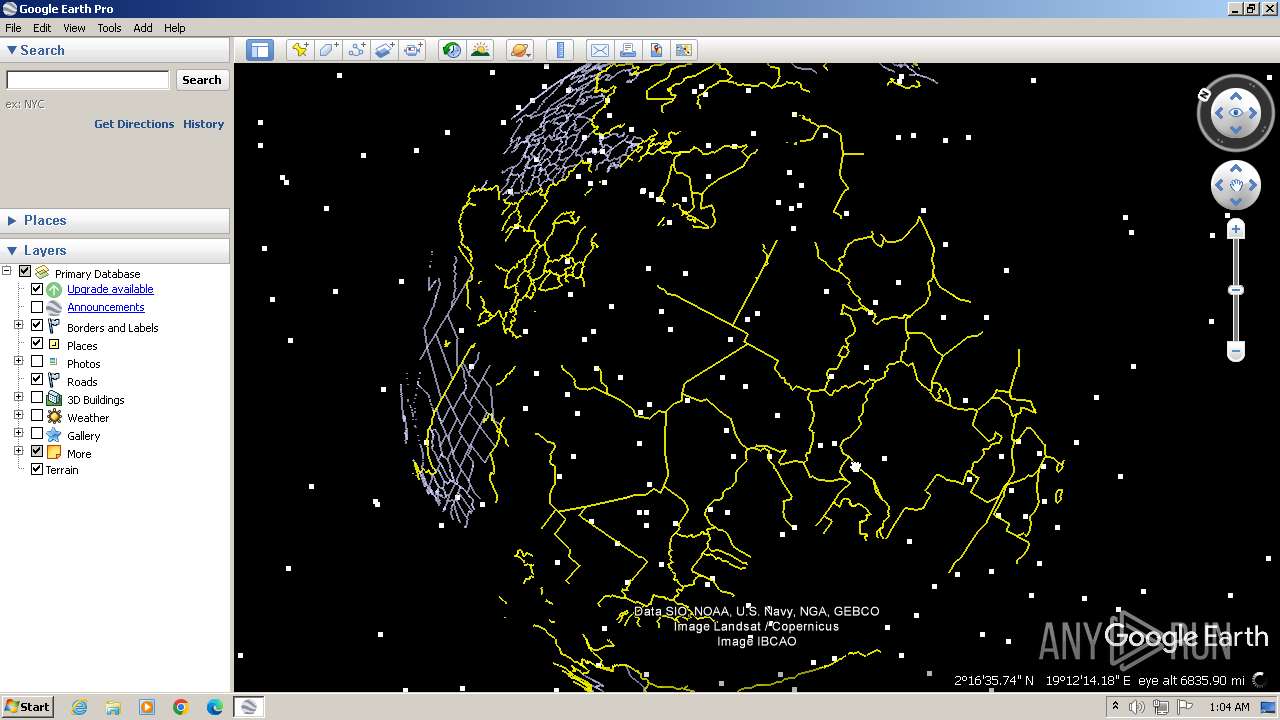The image size is (1280, 720).
Task: Start Record a Tour tool
Action: (x=413, y=50)
